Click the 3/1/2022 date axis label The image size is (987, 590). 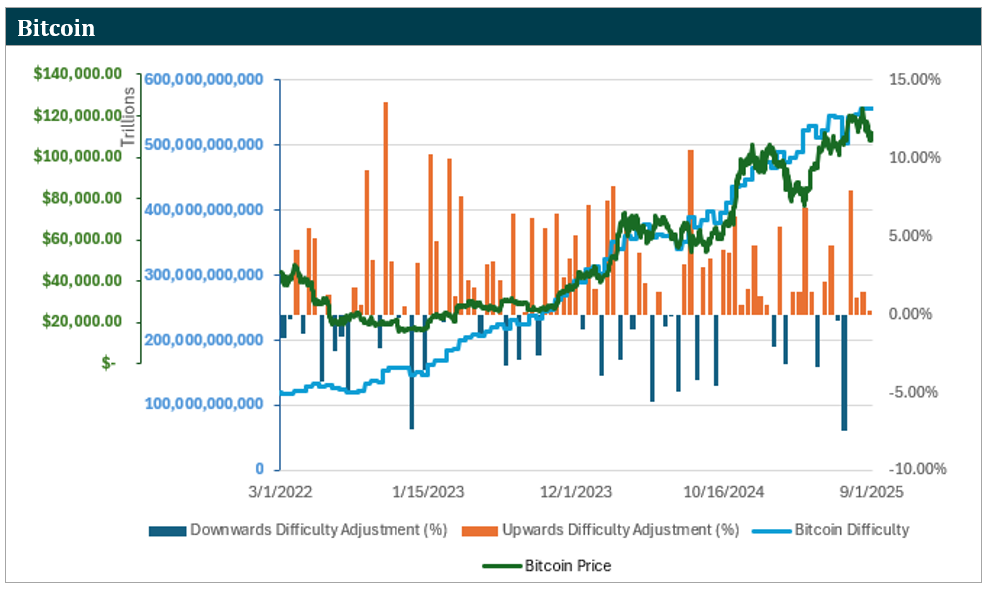click(281, 492)
